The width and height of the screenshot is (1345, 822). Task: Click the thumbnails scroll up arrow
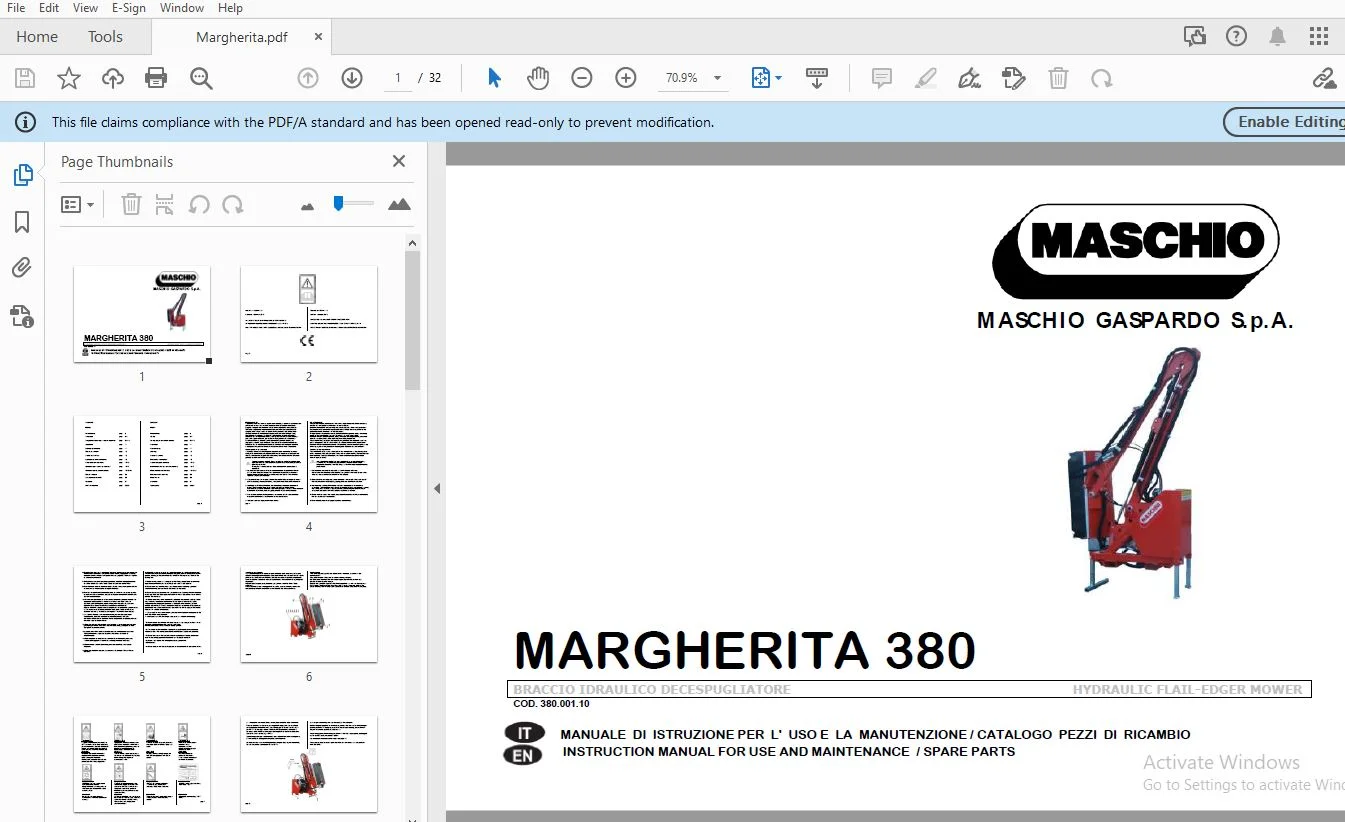pos(412,243)
